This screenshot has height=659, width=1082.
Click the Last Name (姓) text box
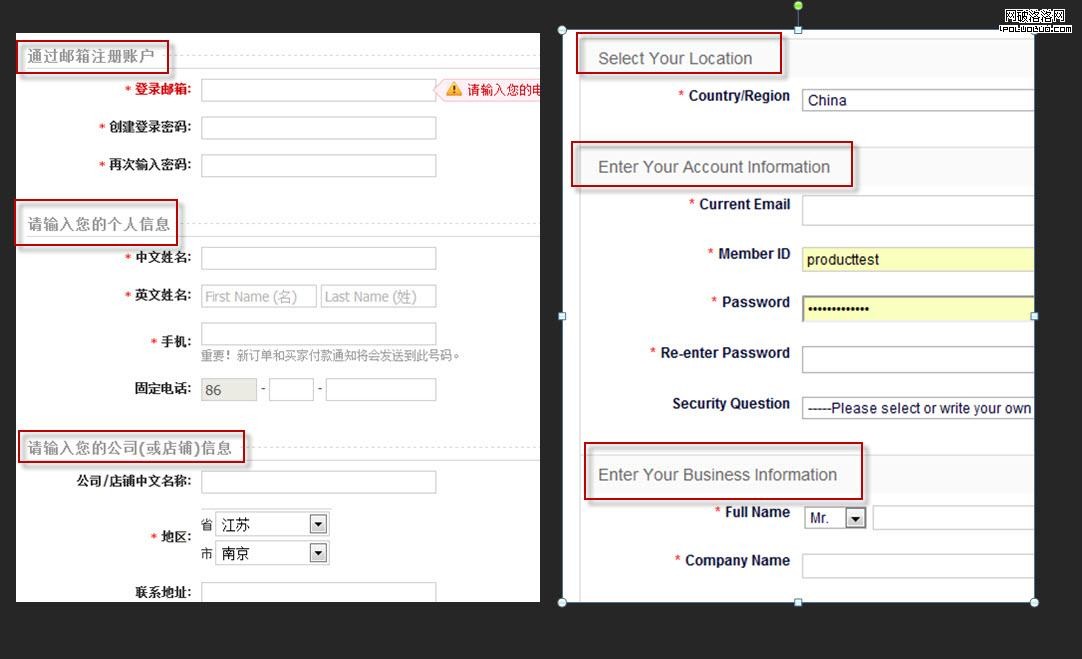378,296
